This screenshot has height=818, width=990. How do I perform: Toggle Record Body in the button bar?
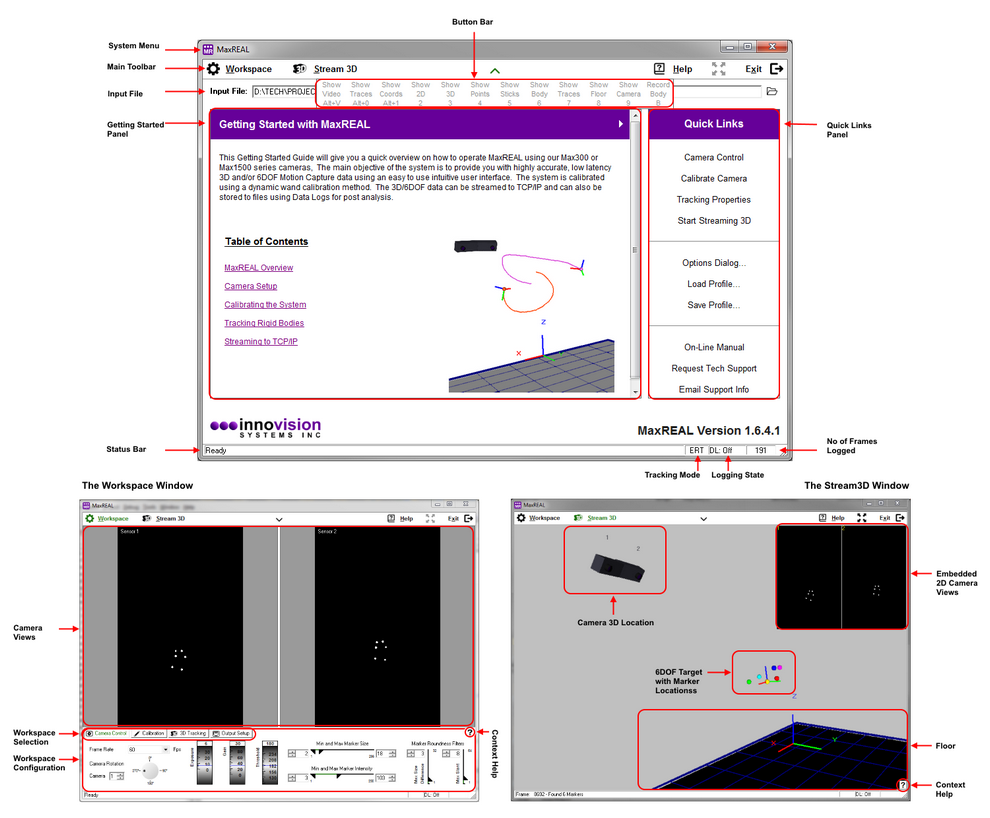tap(658, 93)
